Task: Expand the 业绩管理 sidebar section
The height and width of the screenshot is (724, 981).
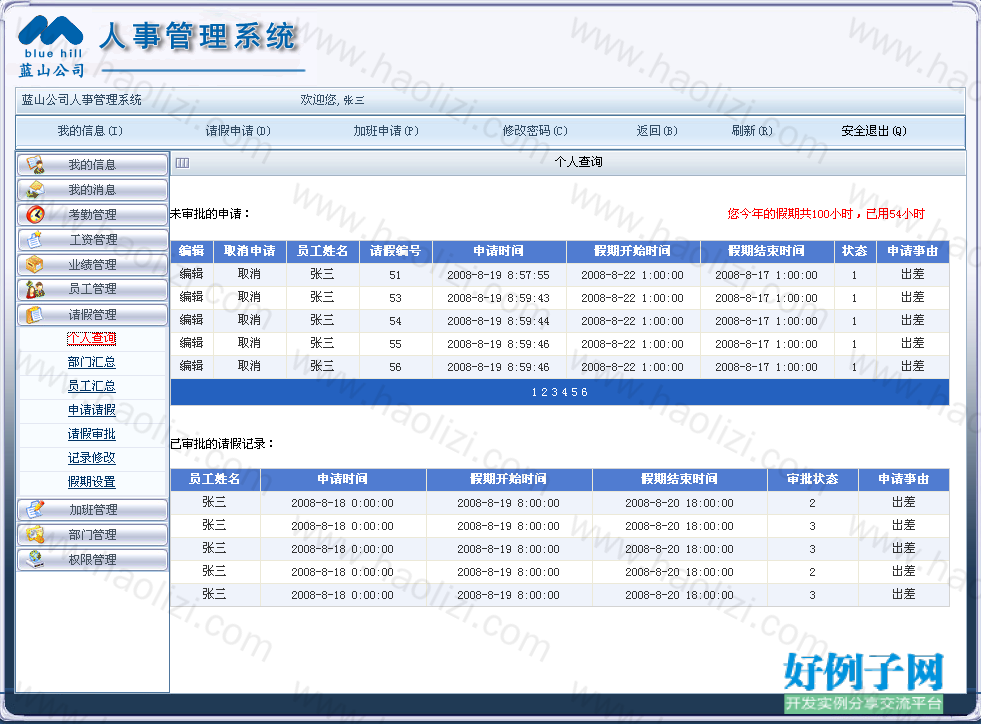Action: coord(93,265)
